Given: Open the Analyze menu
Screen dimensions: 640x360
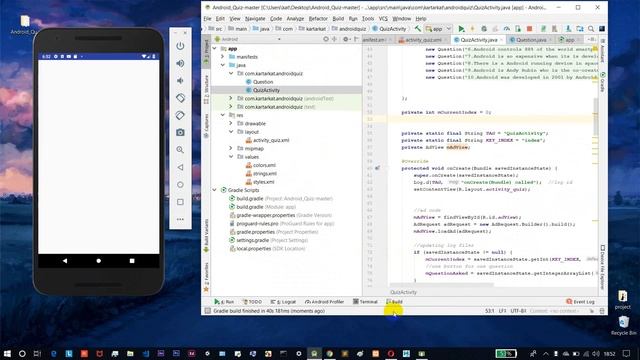Looking at the screenshot, I should click(x=295, y=19).
